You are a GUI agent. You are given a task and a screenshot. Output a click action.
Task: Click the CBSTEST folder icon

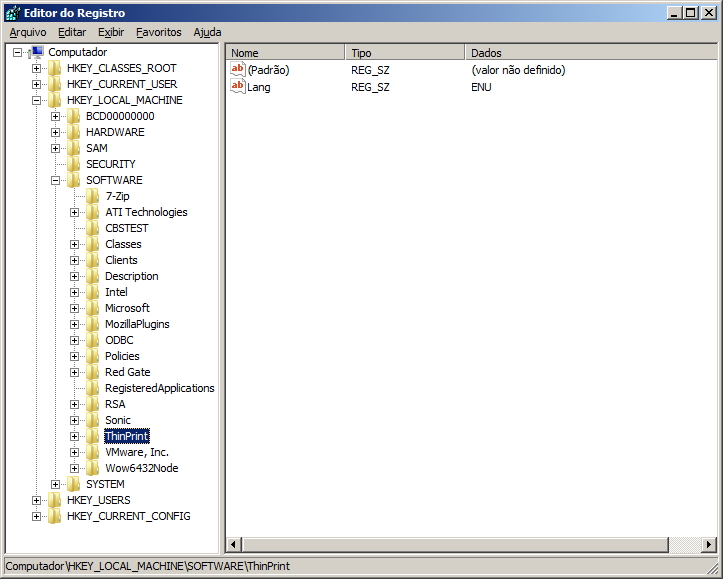(x=92, y=228)
